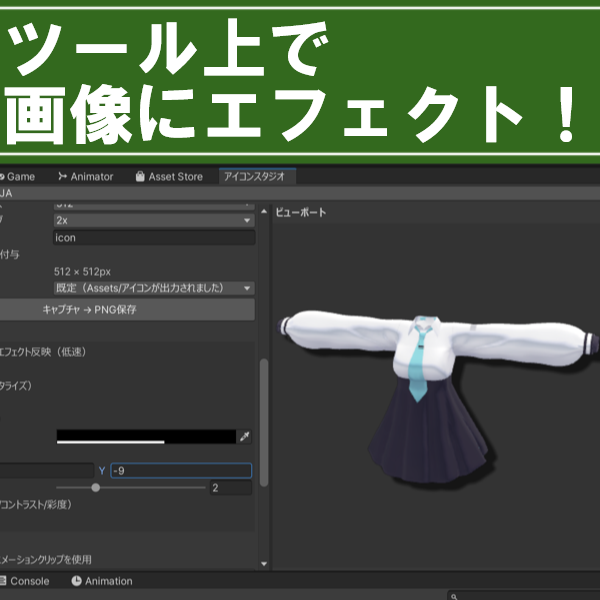This screenshot has height=600, width=600.
Task: Switch to the Game tab
Action: click(17, 177)
